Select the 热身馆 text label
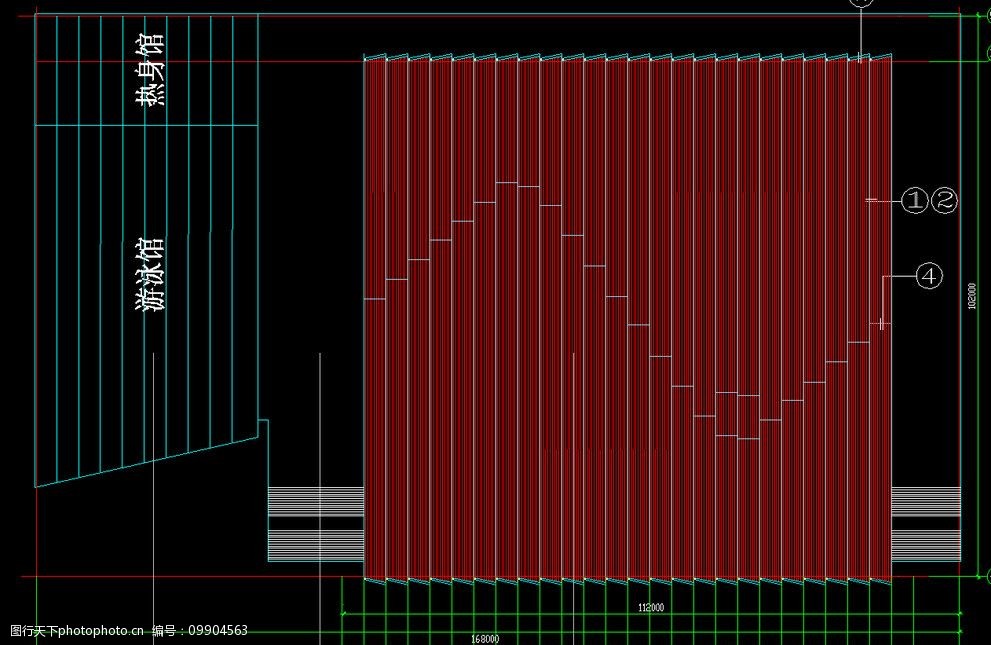Screen dimensions: 991x645 [x=151, y=69]
